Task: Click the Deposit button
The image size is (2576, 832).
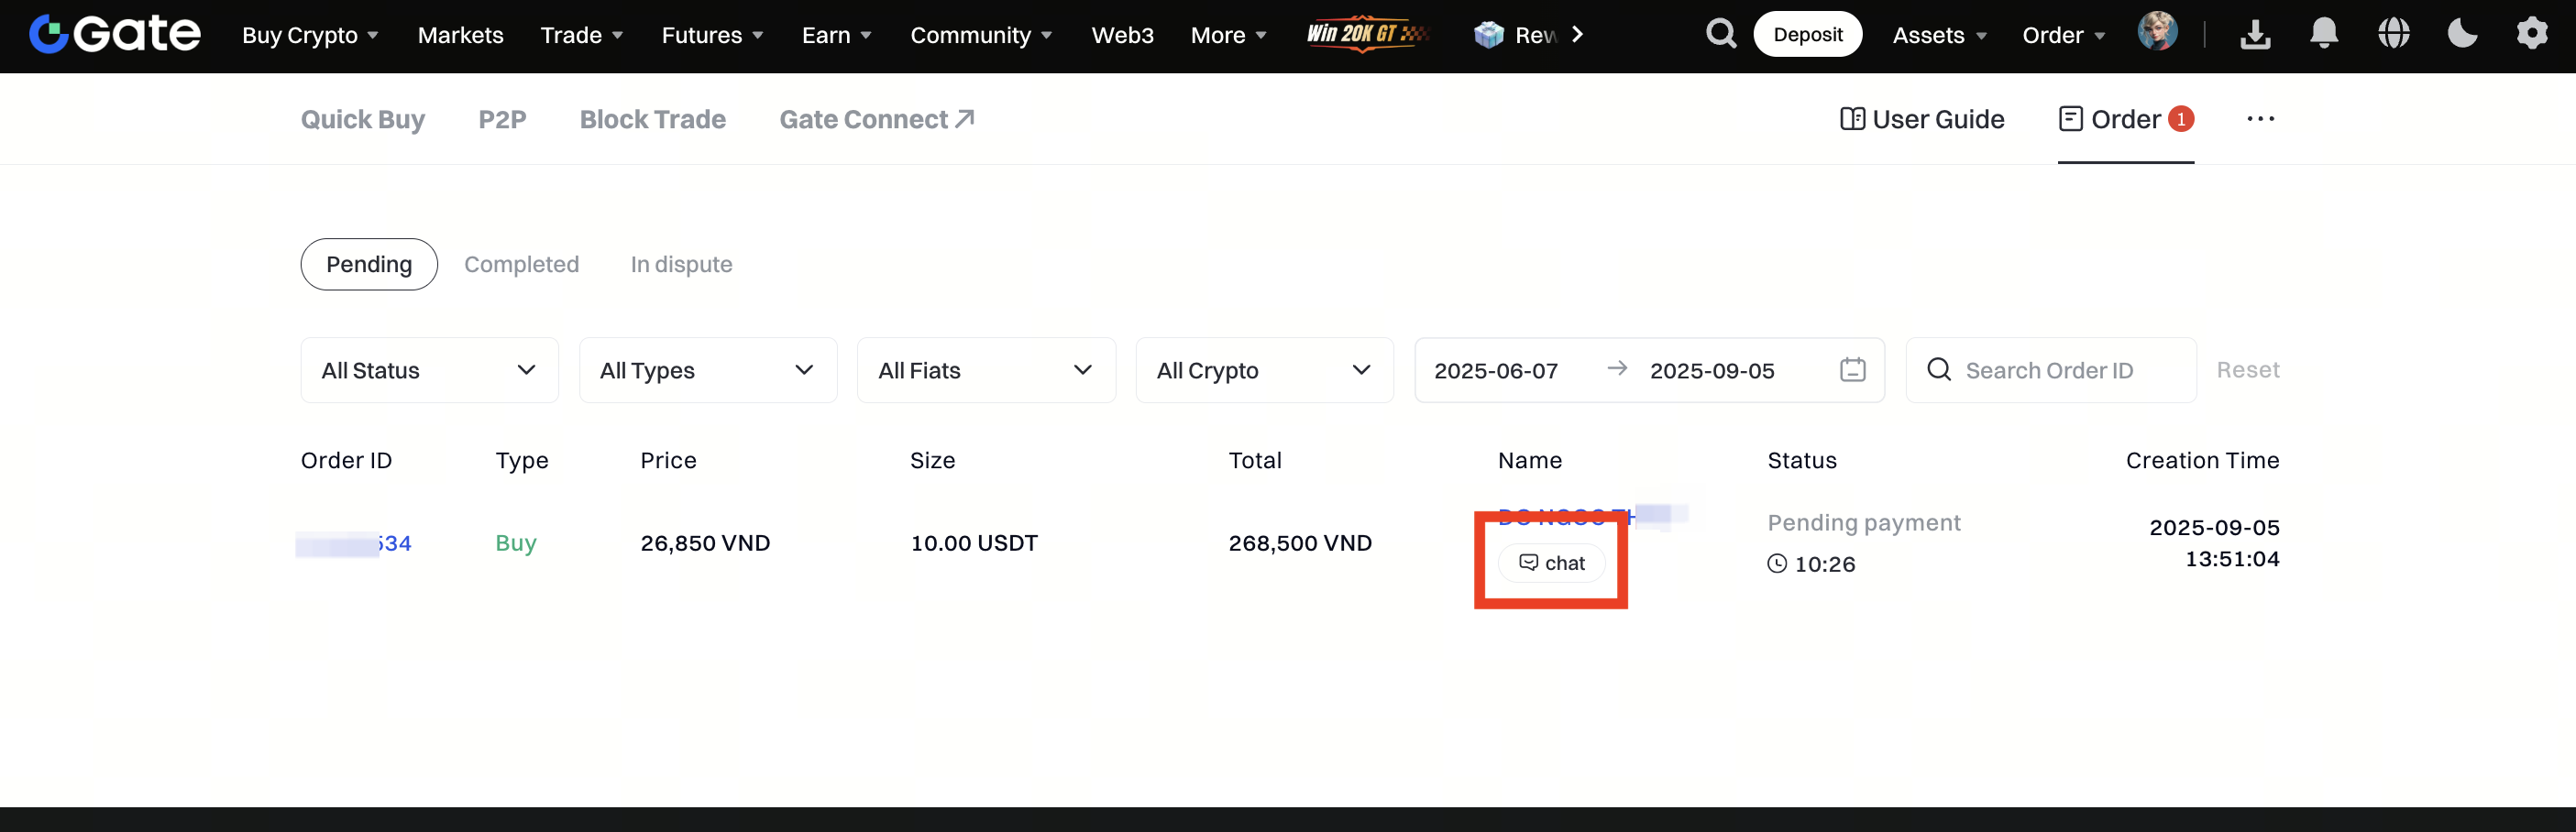Action: pos(1807,34)
